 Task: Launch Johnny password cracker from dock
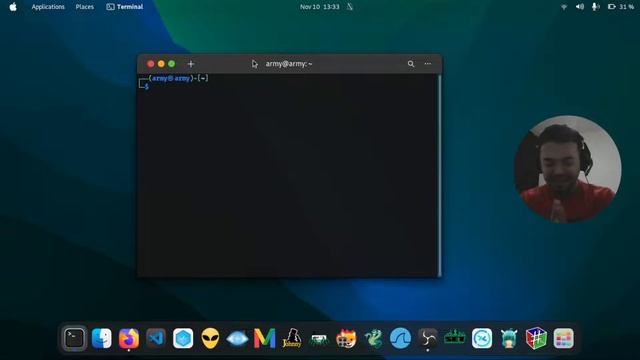point(292,338)
